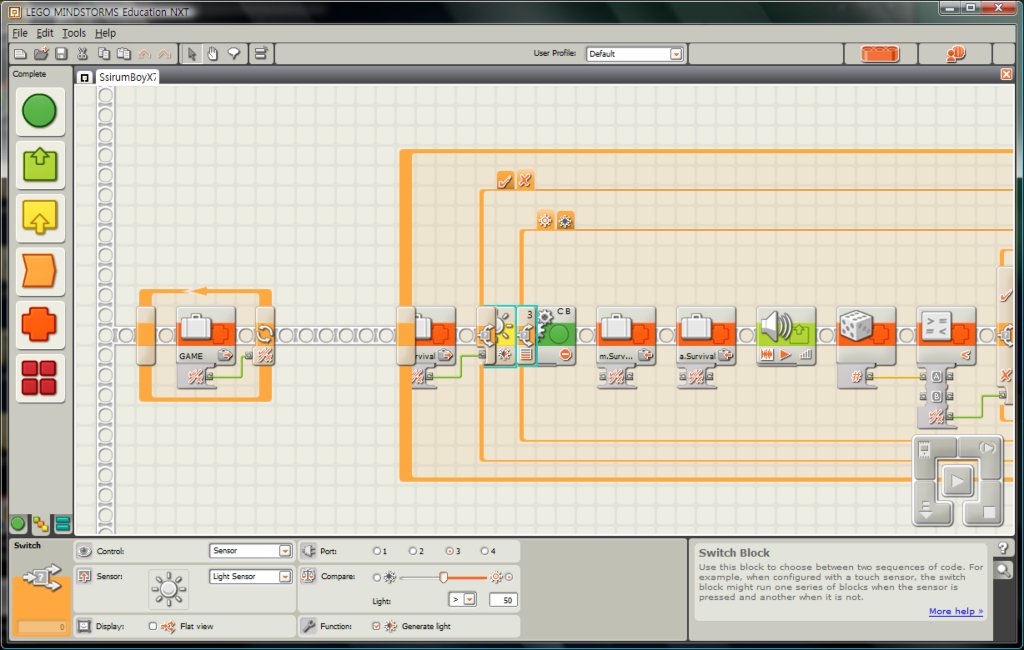Click the Compare light threshold slider

[x=443, y=577]
